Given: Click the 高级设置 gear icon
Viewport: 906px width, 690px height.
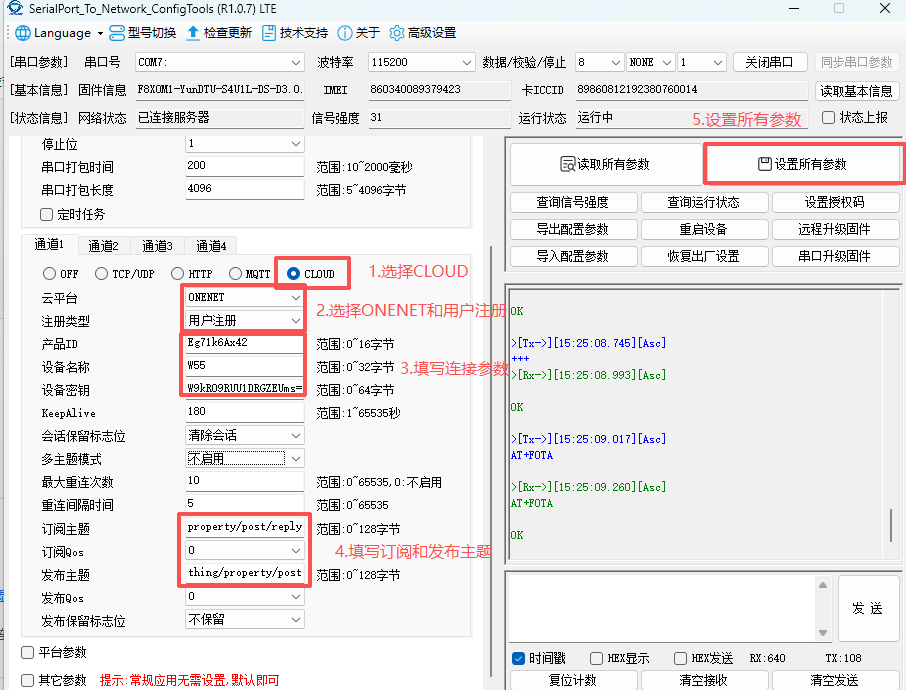Looking at the screenshot, I should (x=396, y=33).
